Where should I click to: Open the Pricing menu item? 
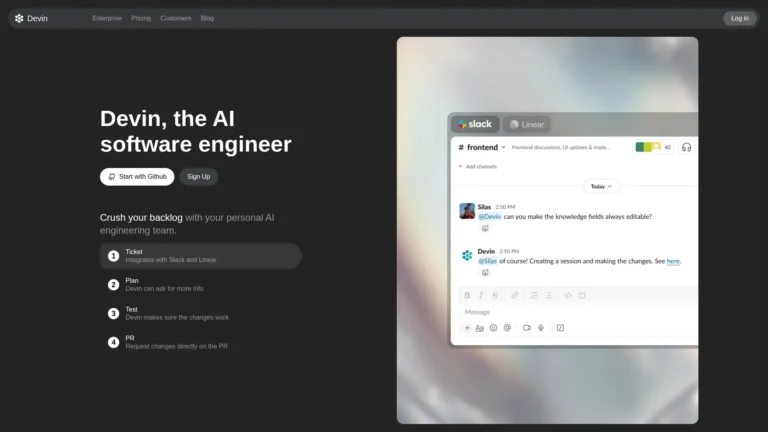point(141,18)
